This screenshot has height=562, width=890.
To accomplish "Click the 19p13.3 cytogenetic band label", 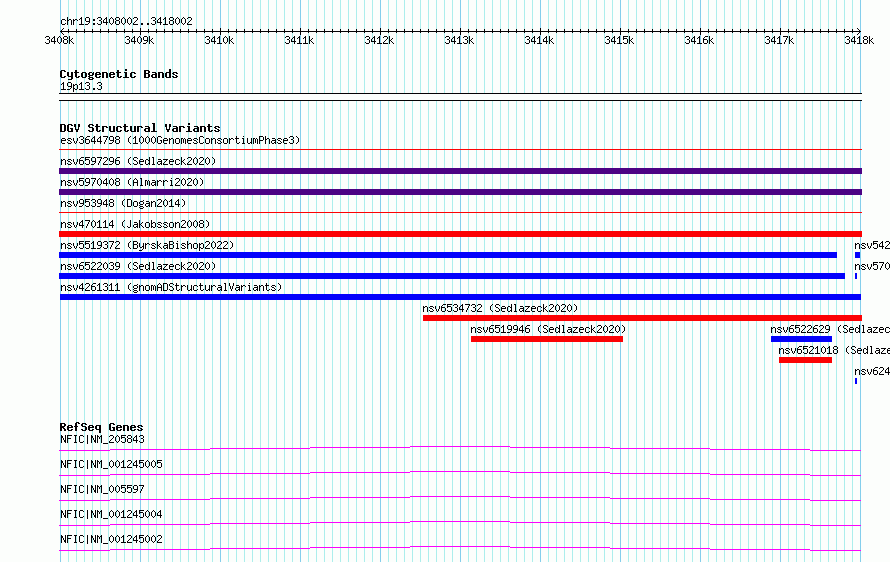I will (81, 86).
